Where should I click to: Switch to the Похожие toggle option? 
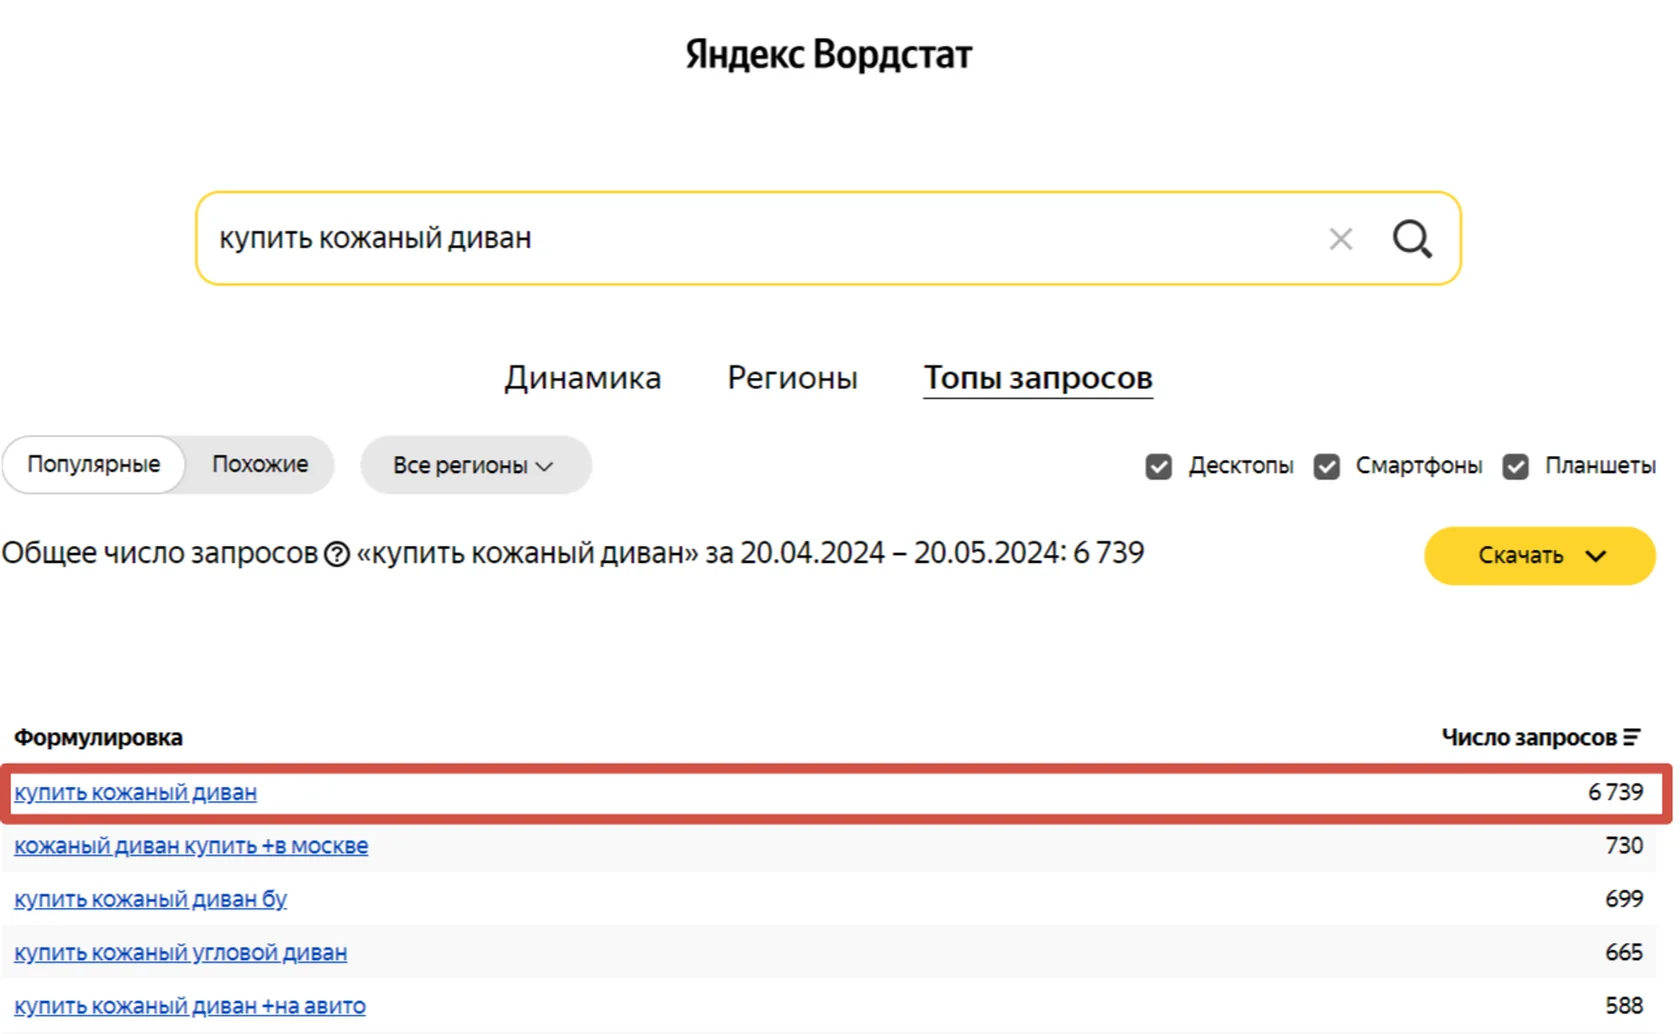pyautogui.click(x=260, y=465)
